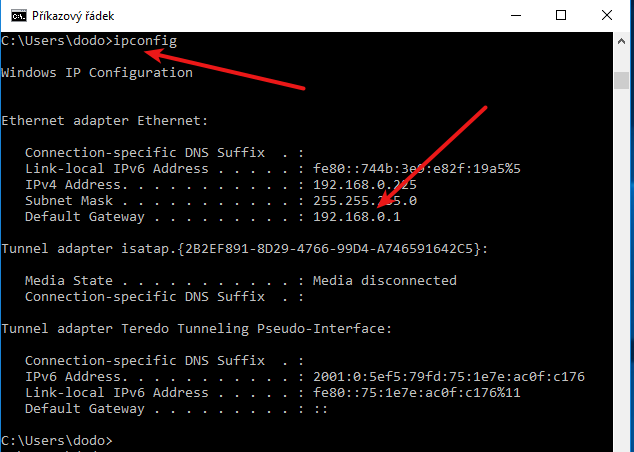Click the Default Gateway value 192.168.0.1
The image size is (634, 452).
[x=356, y=216]
